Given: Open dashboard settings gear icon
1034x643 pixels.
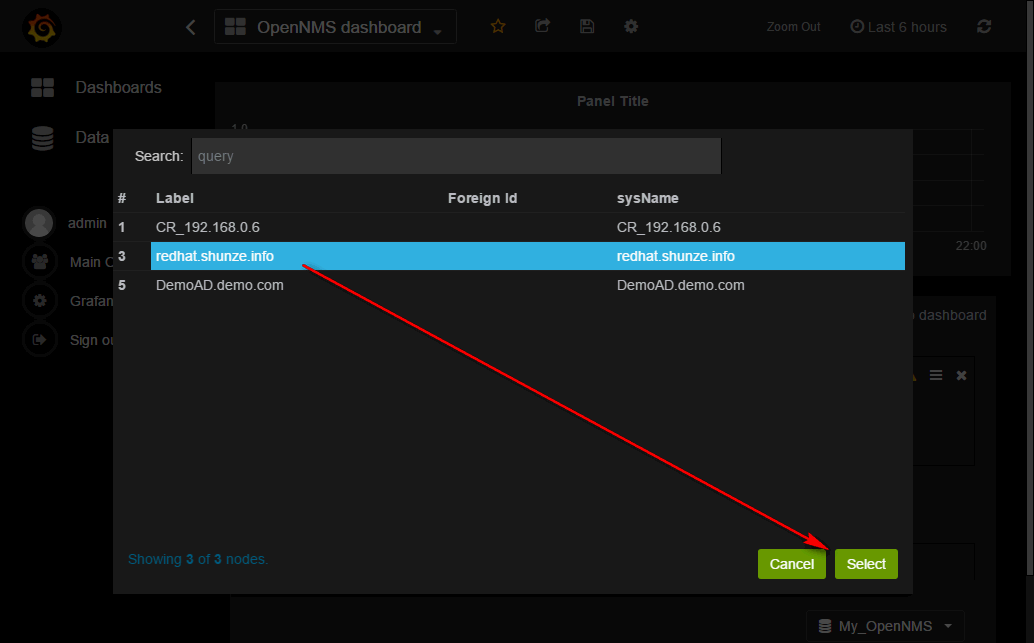Looking at the screenshot, I should coord(631,26).
